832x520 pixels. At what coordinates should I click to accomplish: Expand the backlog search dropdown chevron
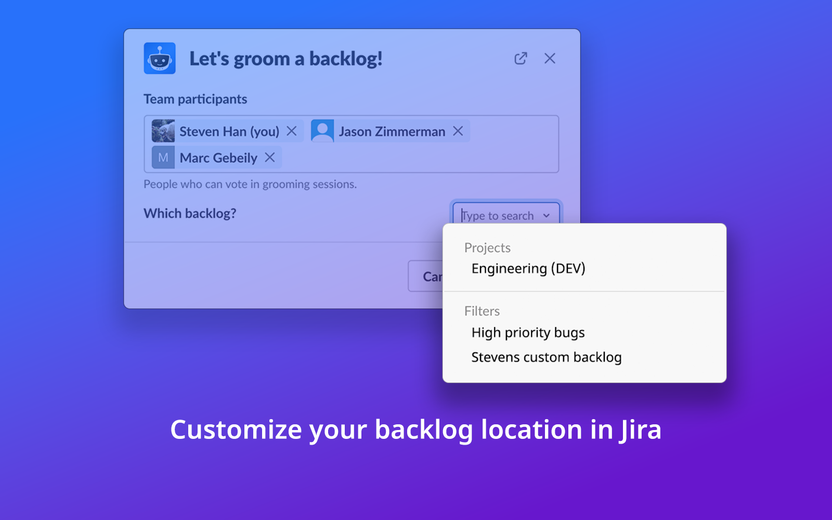point(547,215)
